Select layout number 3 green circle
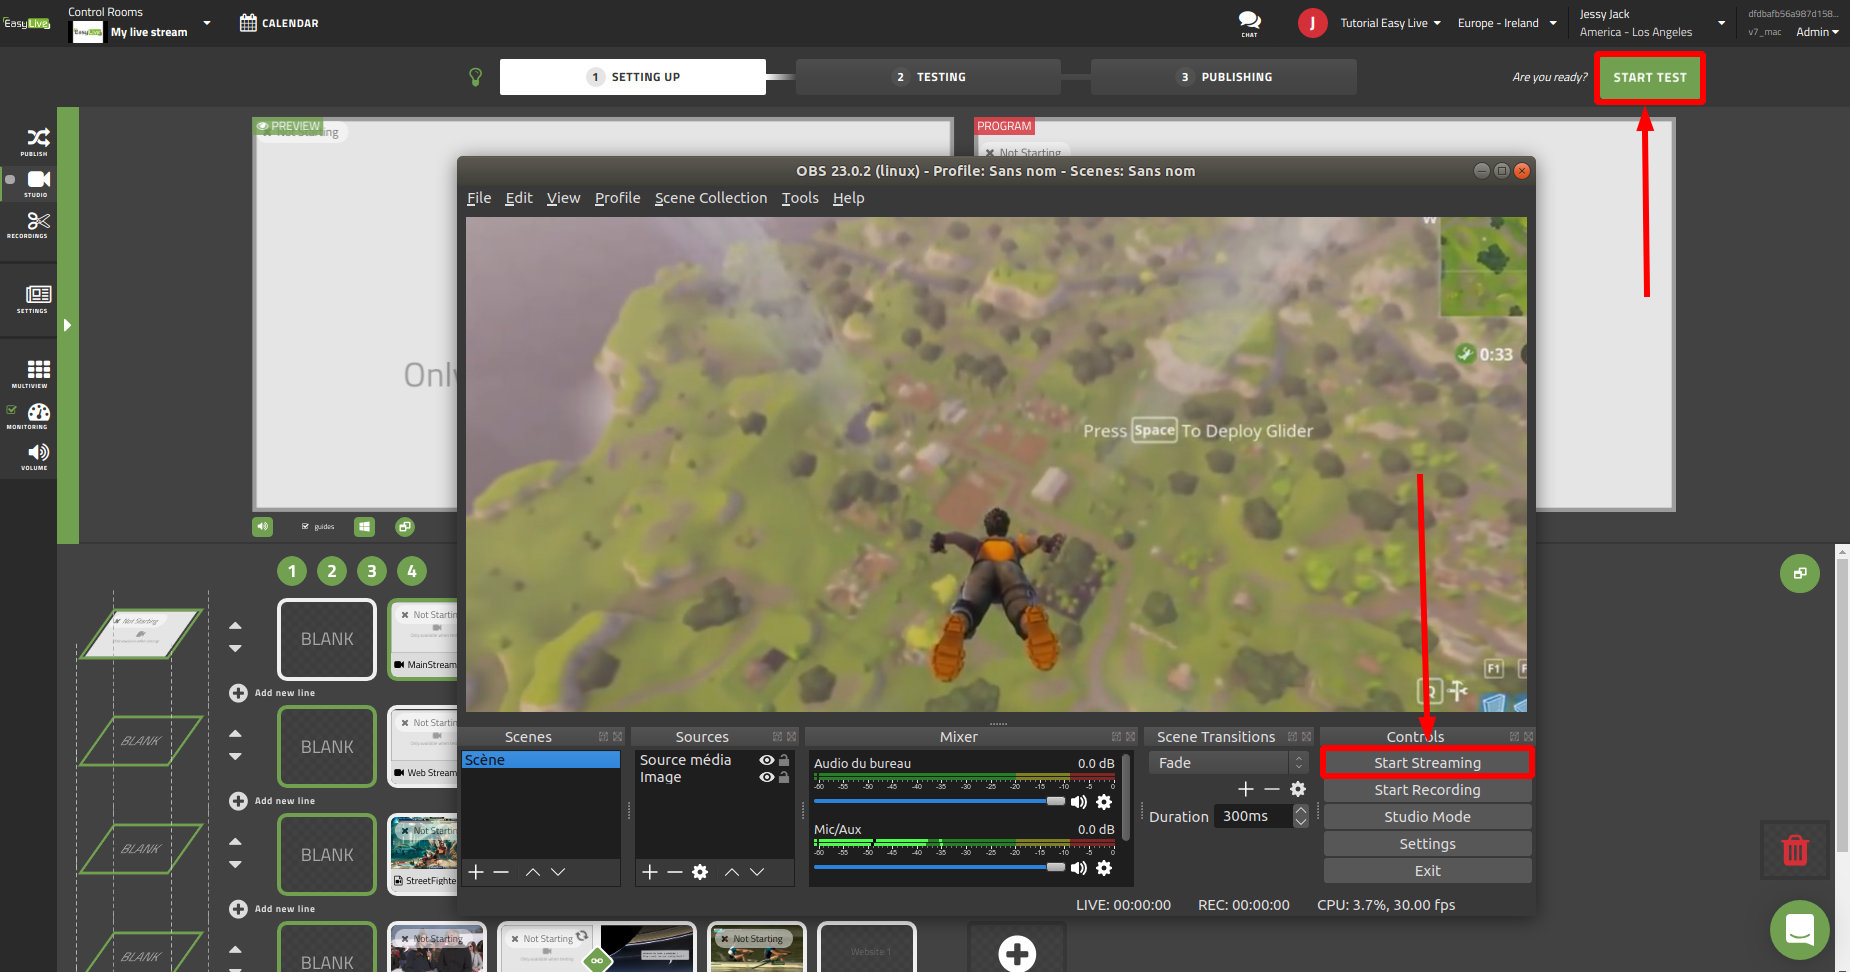1850x972 pixels. pyautogui.click(x=372, y=571)
